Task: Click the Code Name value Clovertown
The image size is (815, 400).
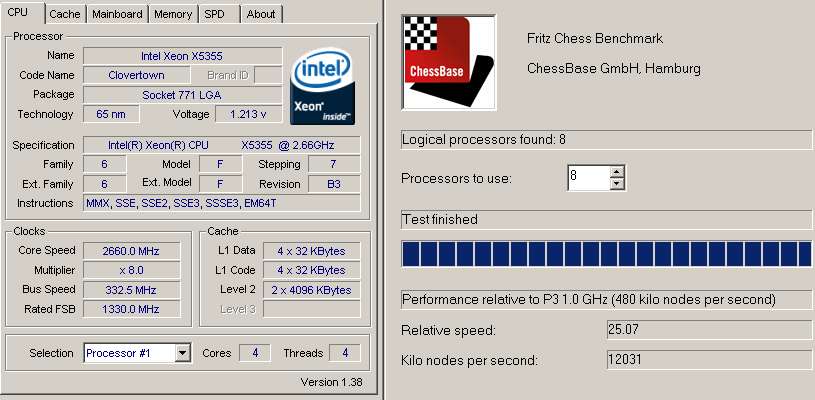Action: (137, 75)
